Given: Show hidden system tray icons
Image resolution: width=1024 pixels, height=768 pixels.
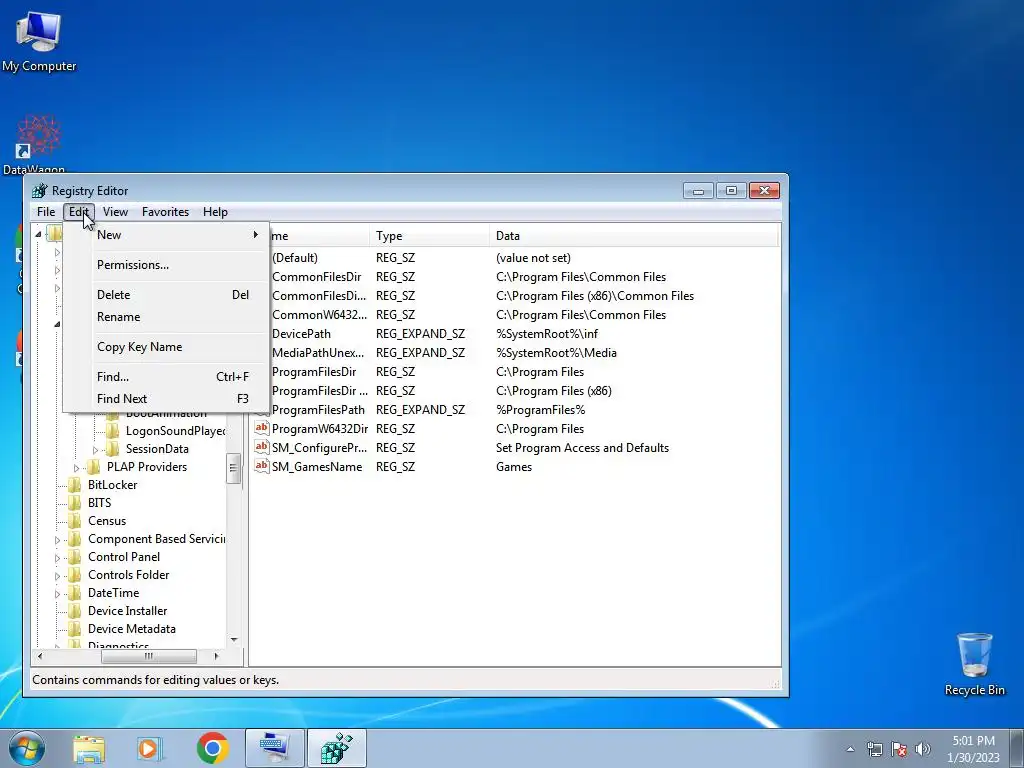Looking at the screenshot, I should (x=850, y=749).
